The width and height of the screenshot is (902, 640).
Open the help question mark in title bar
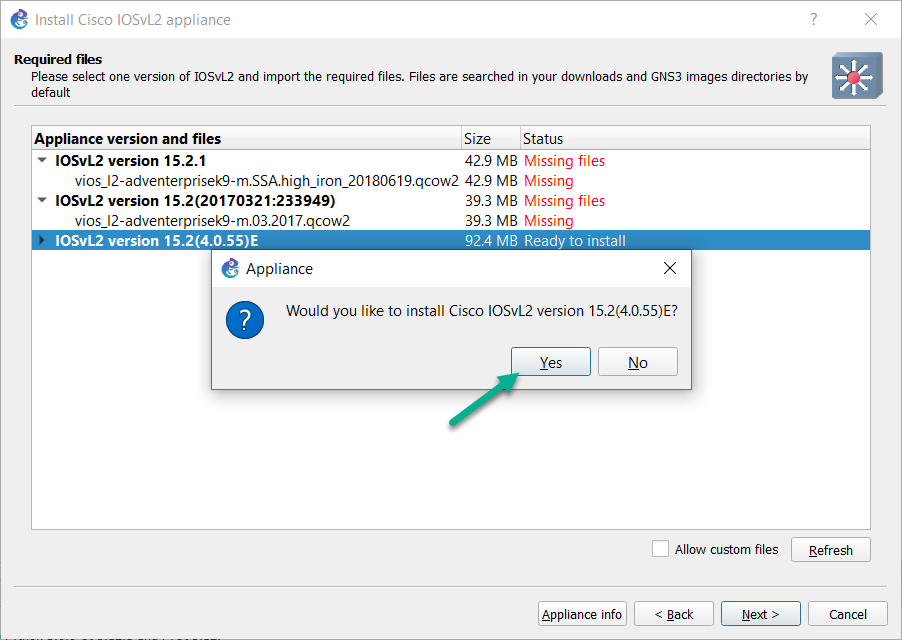(x=813, y=19)
